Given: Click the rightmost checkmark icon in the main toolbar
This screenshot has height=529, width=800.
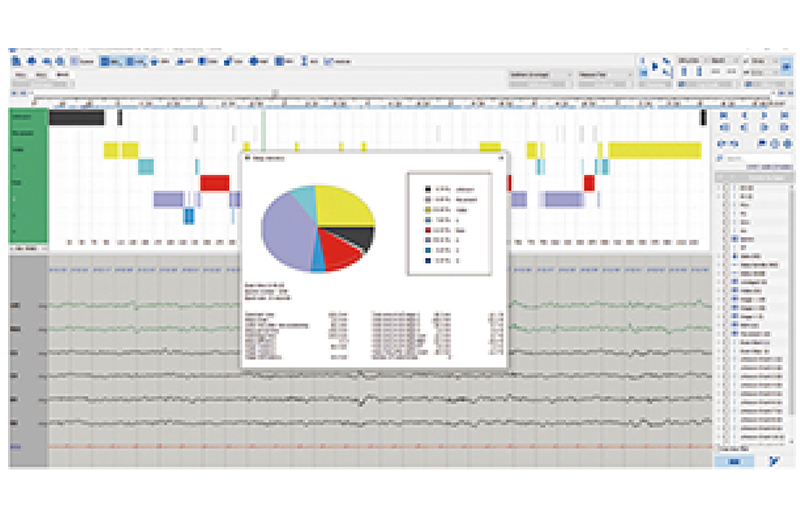Looking at the screenshot, I should (x=329, y=62).
